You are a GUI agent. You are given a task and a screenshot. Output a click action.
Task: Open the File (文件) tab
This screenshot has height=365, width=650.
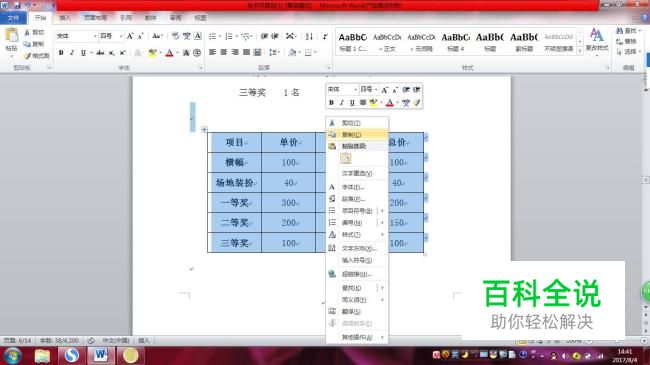tap(13, 18)
